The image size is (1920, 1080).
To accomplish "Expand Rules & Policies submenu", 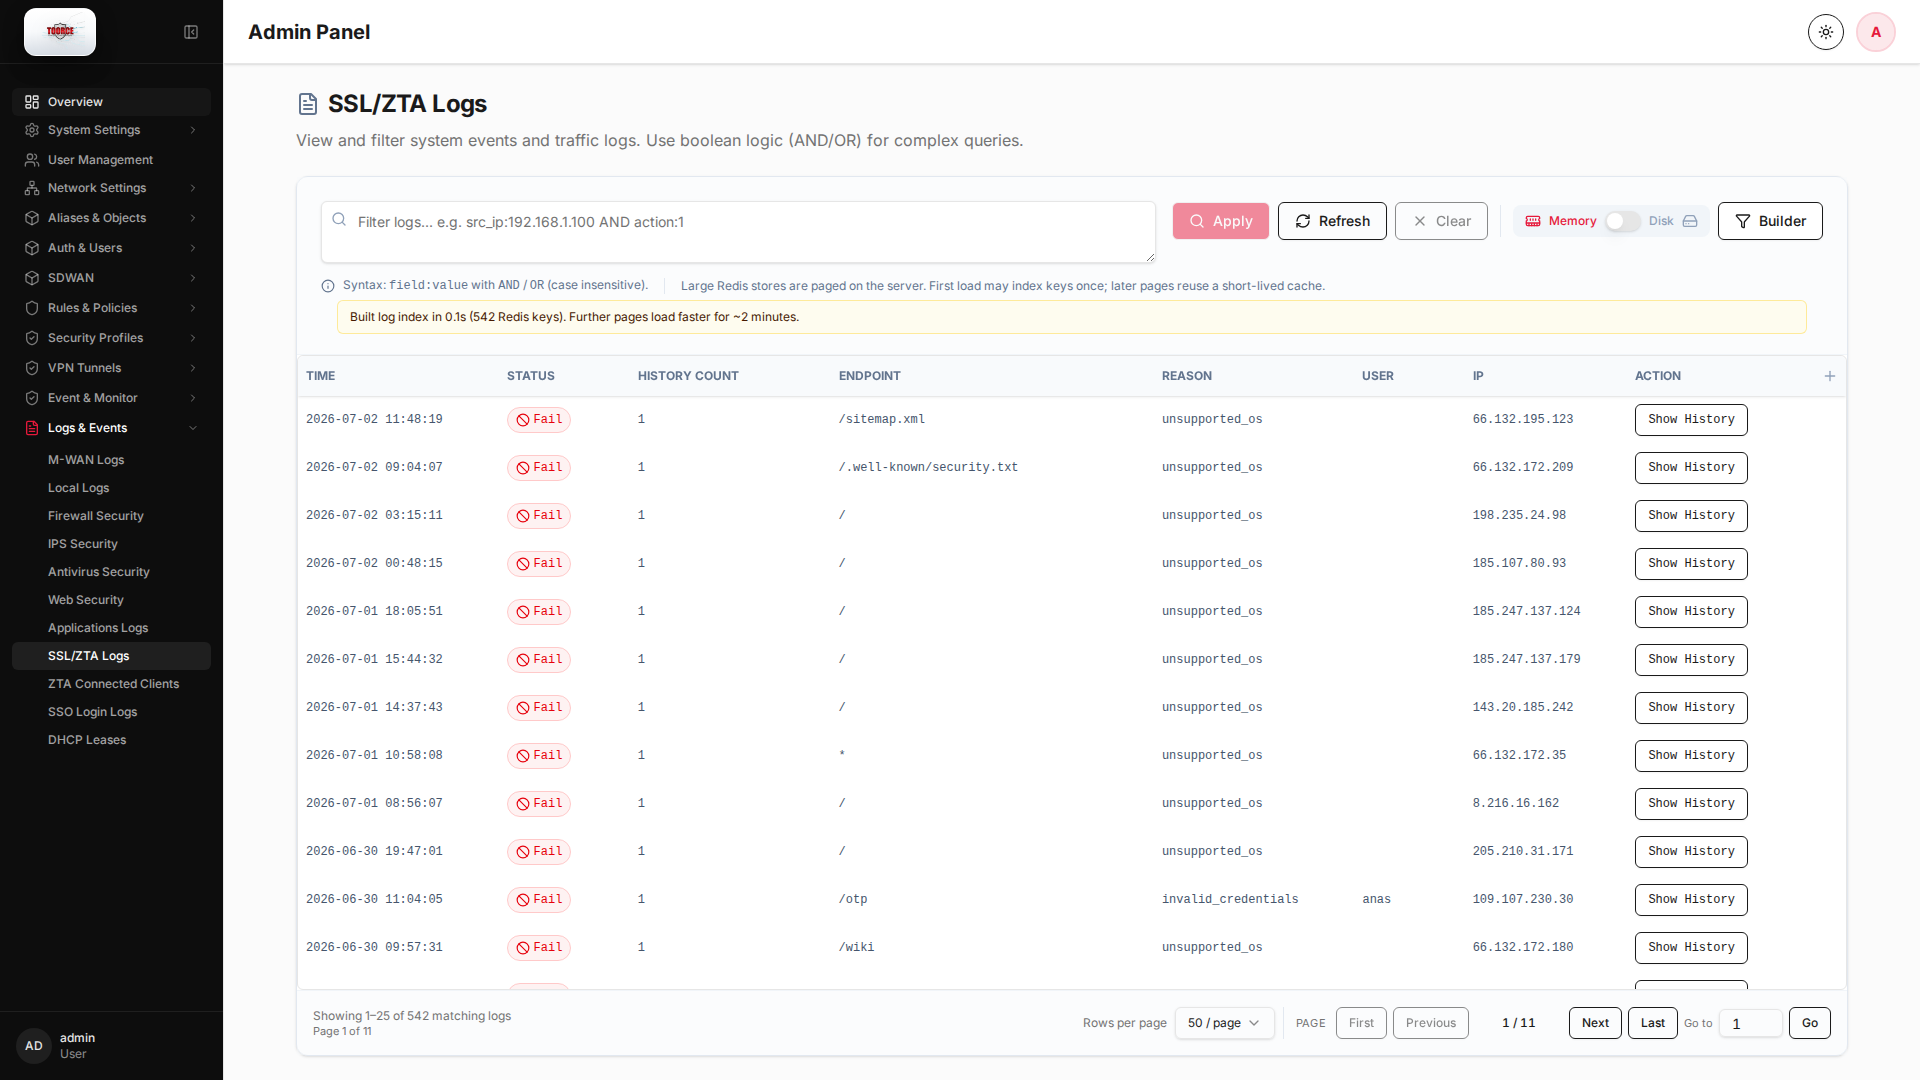I will (x=193, y=308).
